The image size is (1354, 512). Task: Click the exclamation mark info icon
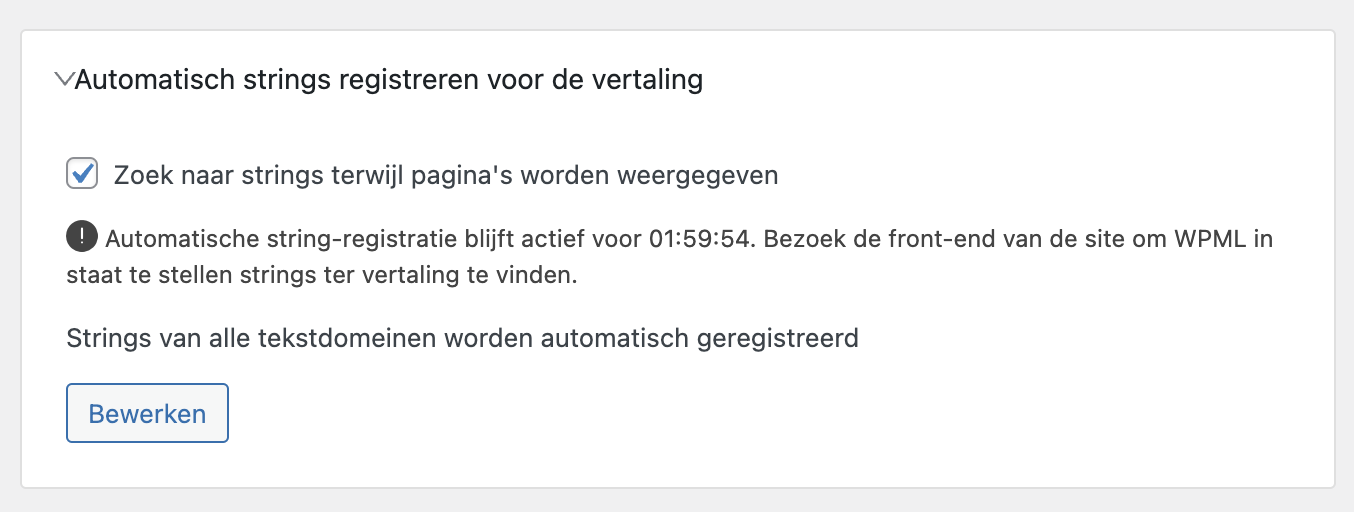click(x=81, y=238)
